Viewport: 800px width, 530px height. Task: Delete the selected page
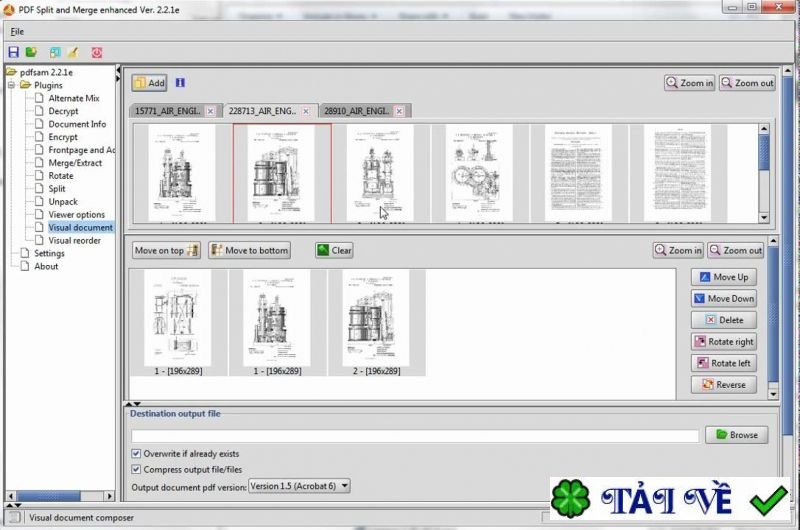723,320
